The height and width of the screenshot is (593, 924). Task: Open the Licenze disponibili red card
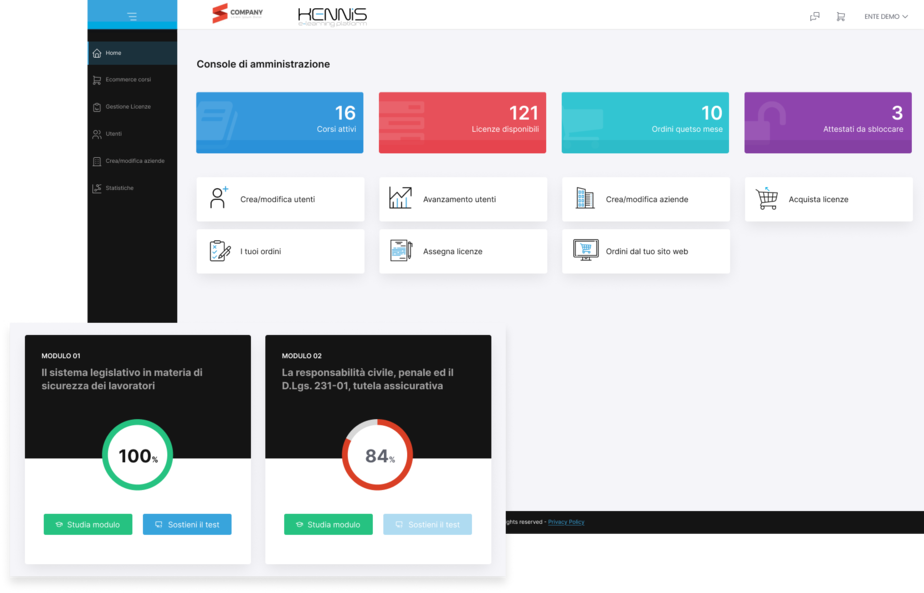462,122
